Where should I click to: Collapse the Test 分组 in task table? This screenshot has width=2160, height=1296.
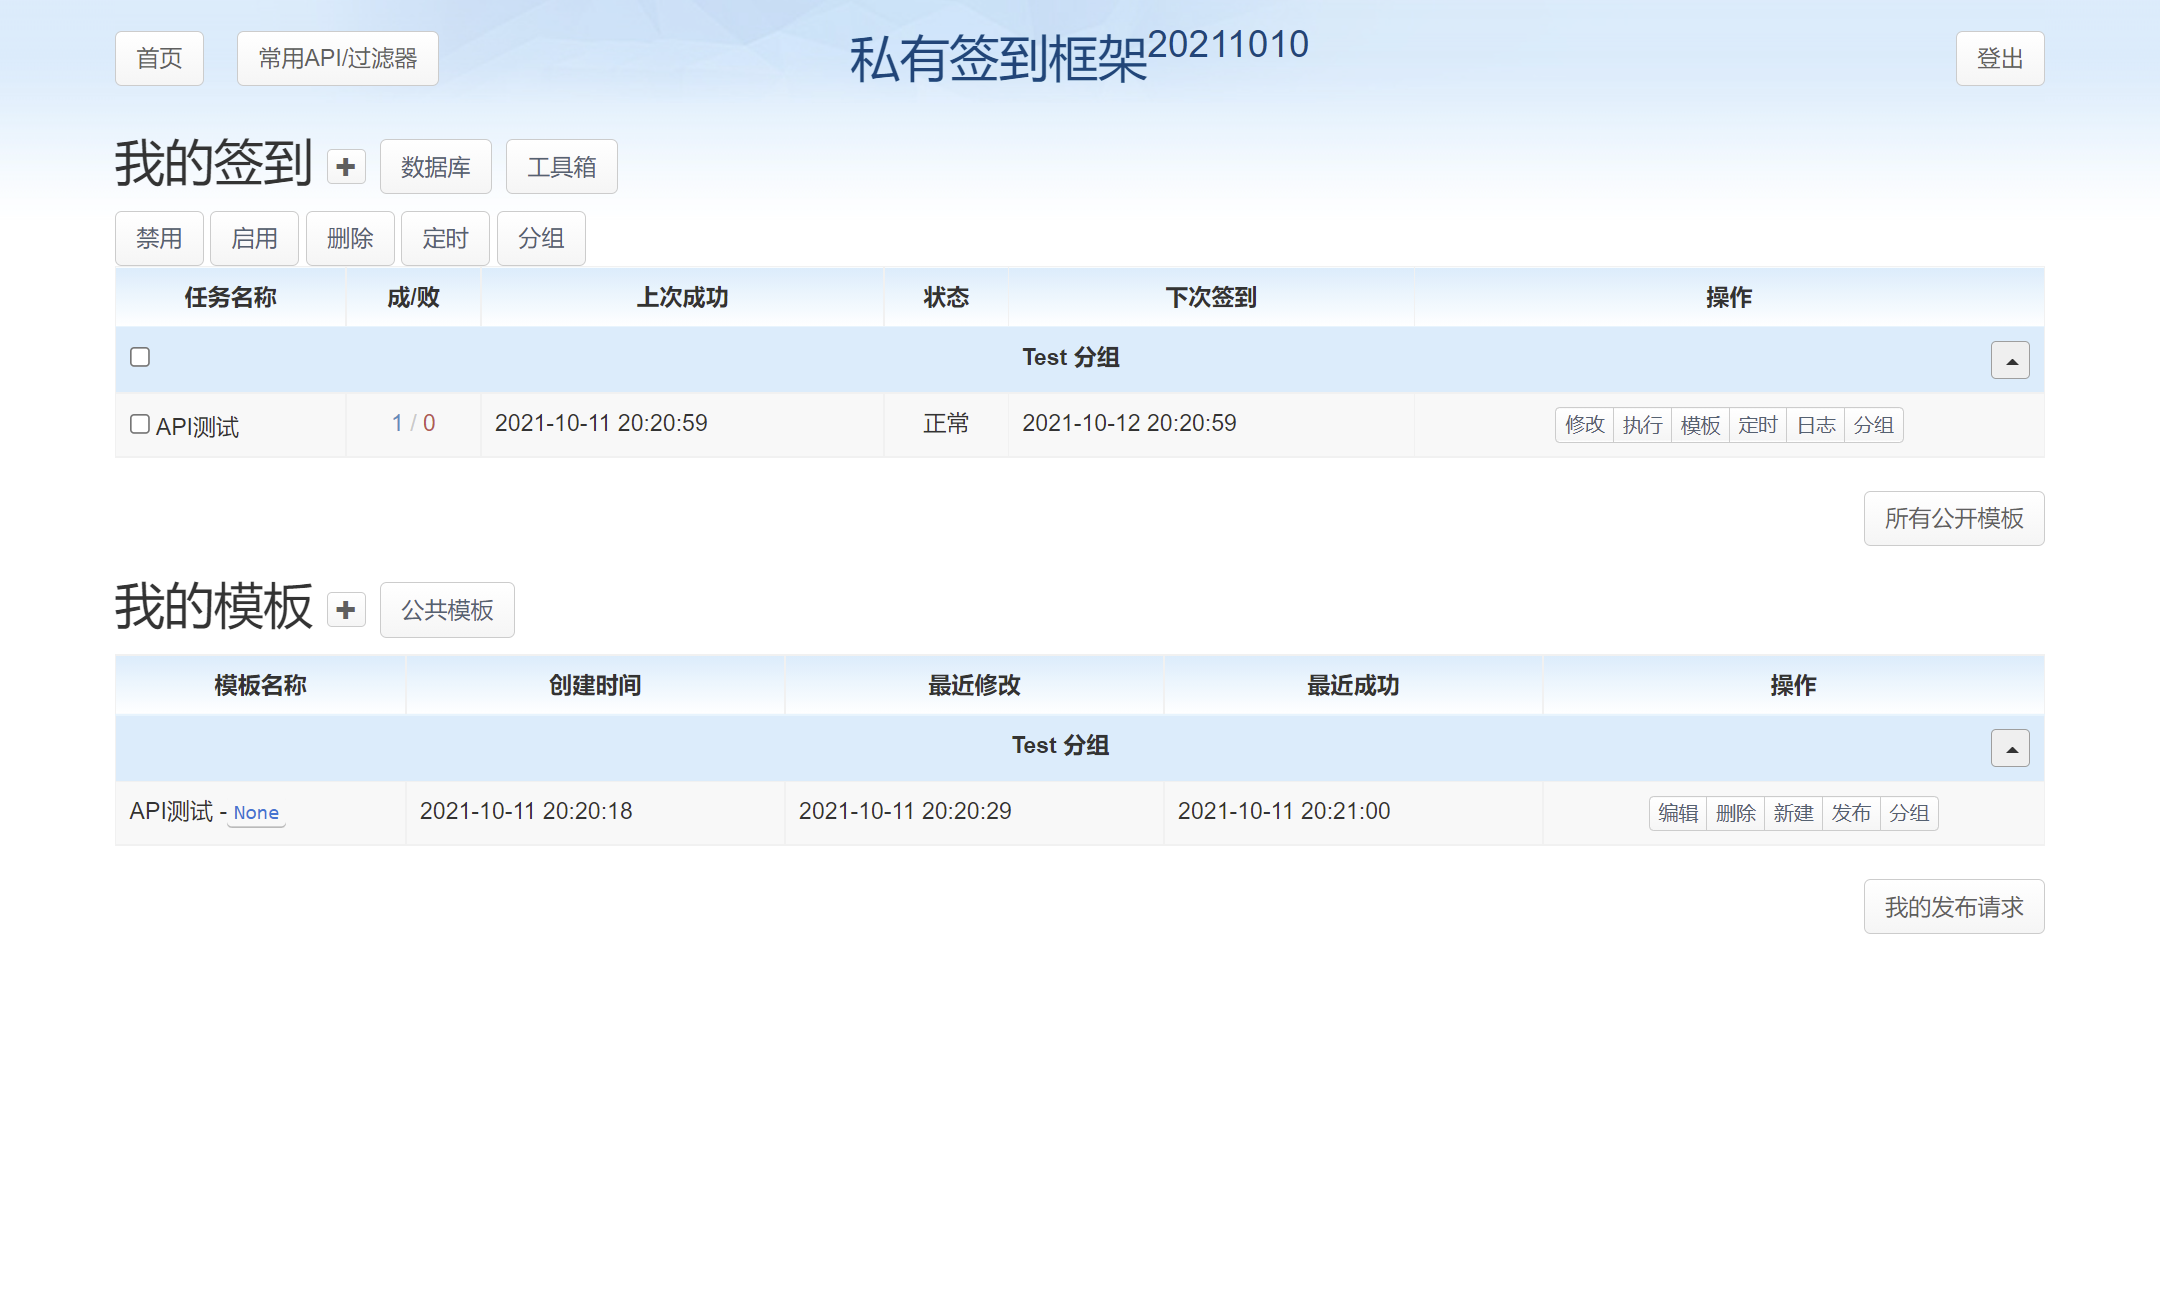2010,360
